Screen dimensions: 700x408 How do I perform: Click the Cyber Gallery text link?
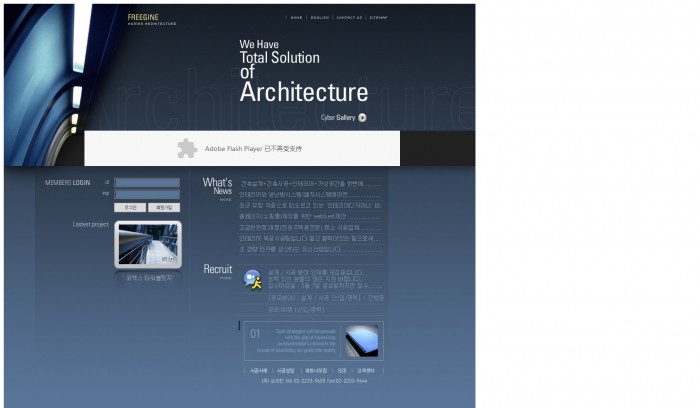pos(338,118)
